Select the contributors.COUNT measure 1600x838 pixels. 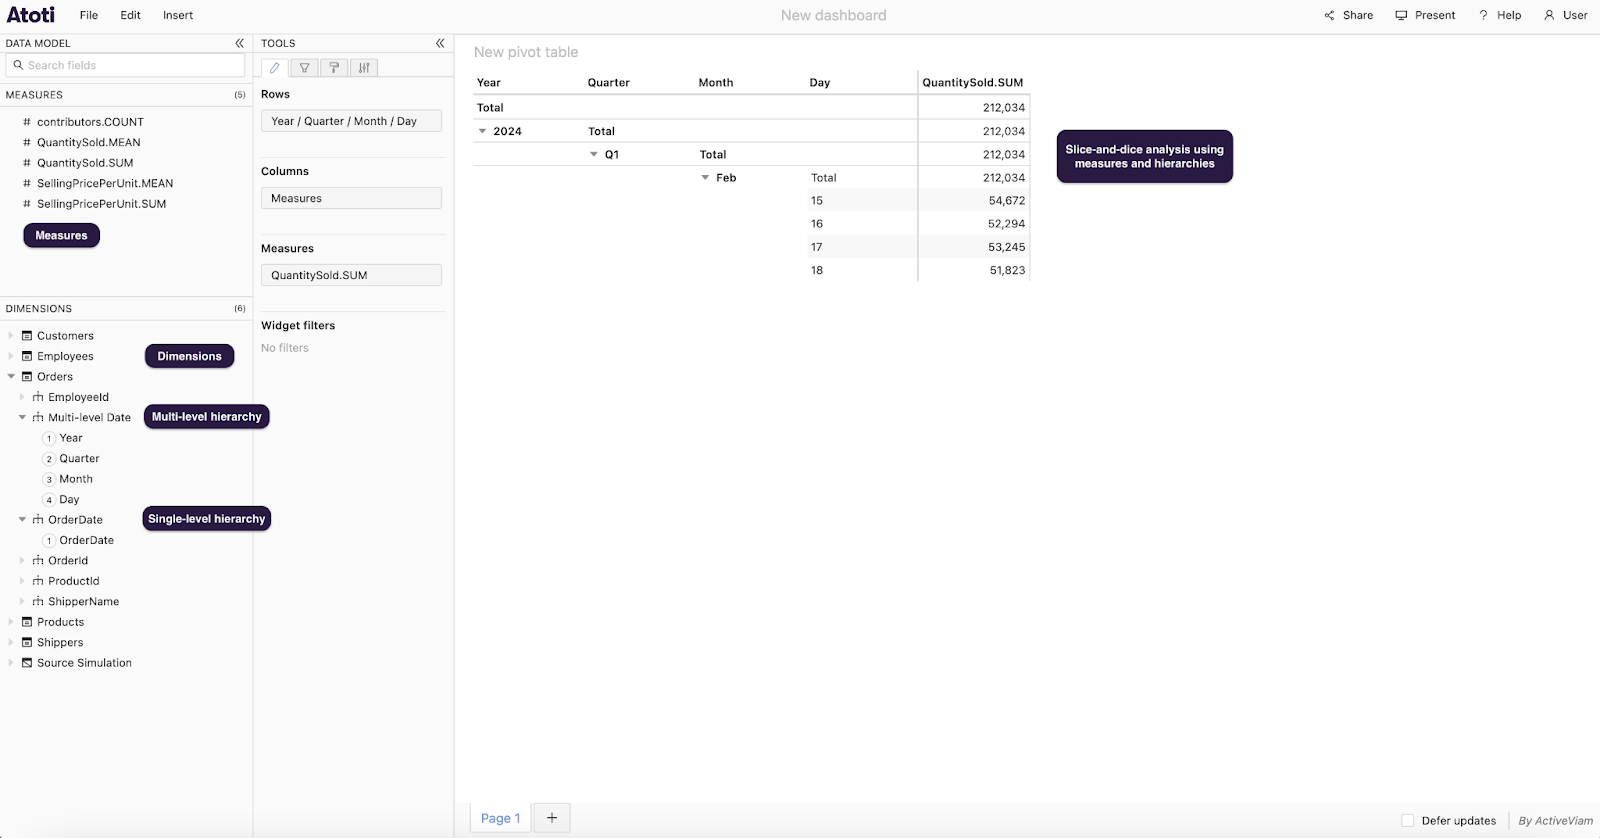tap(90, 122)
